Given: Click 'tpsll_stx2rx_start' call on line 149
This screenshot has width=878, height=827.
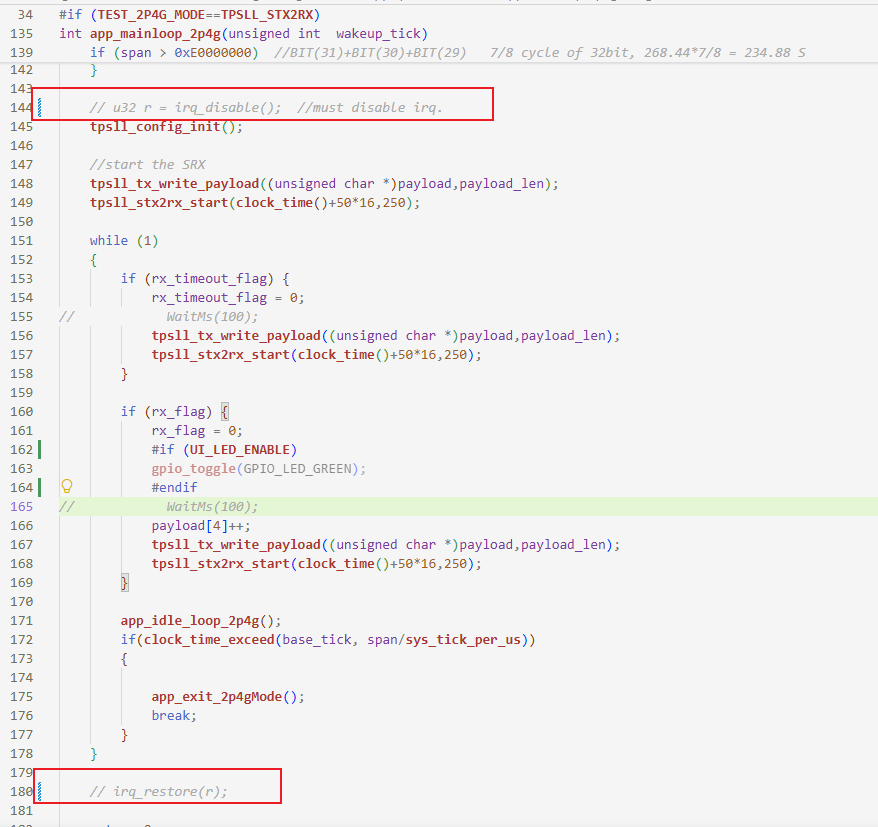Looking at the screenshot, I should (255, 203).
